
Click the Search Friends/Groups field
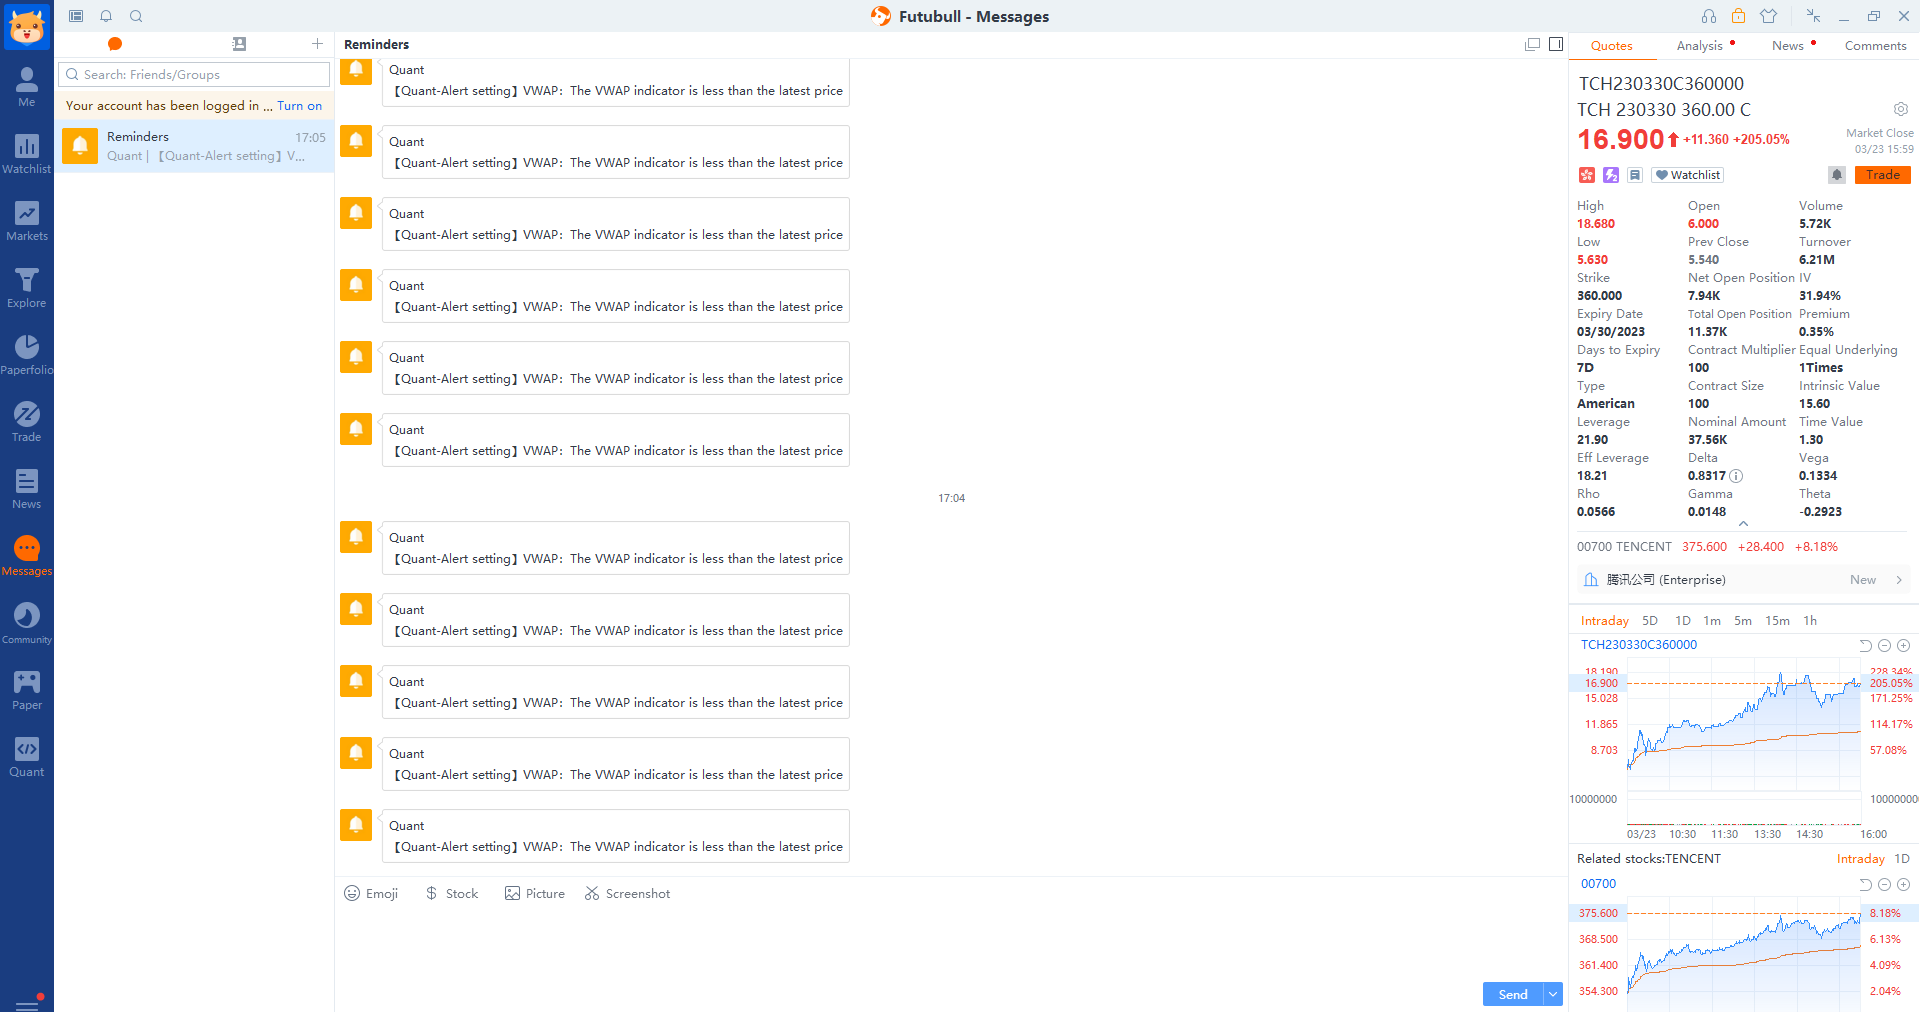[195, 75]
